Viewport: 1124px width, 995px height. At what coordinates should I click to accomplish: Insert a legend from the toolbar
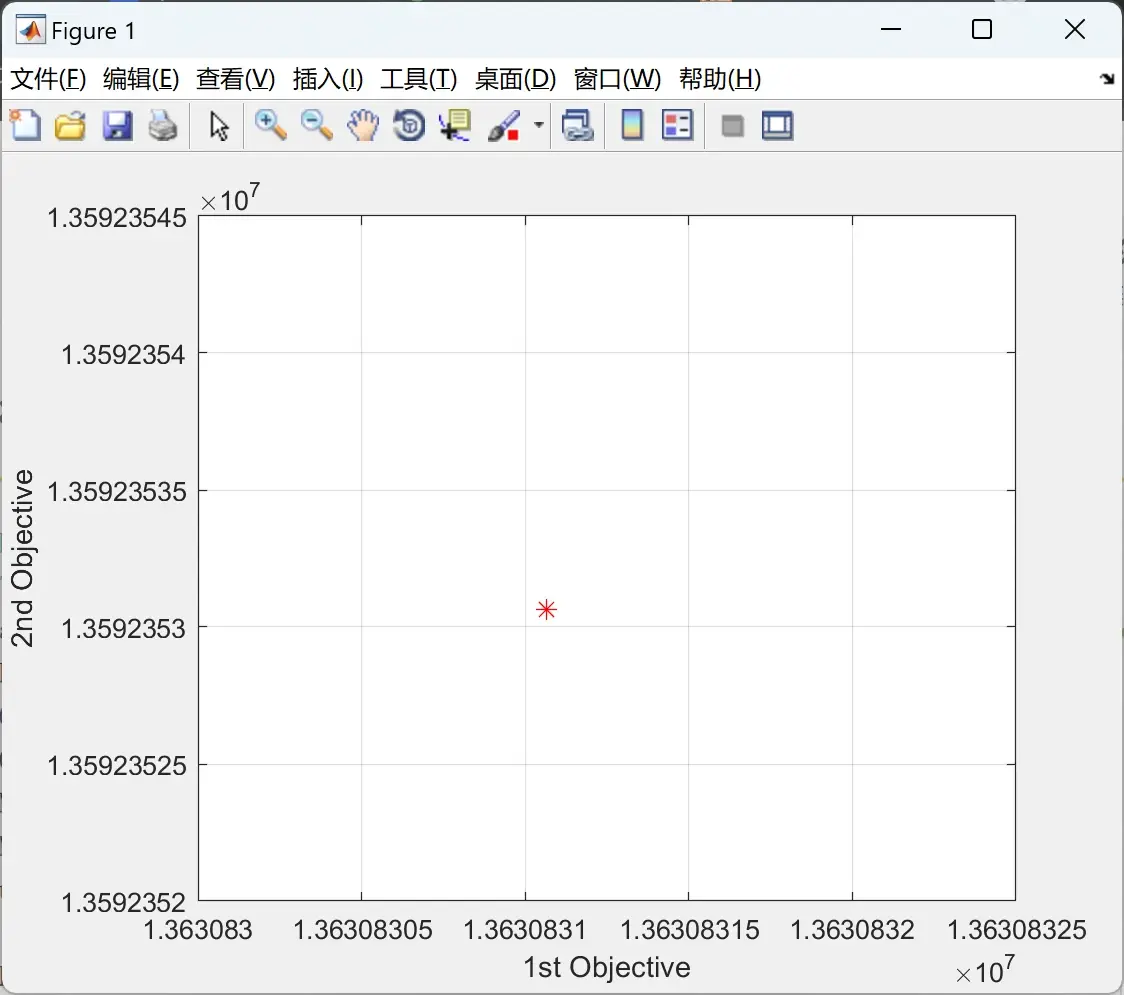click(677, 125)
